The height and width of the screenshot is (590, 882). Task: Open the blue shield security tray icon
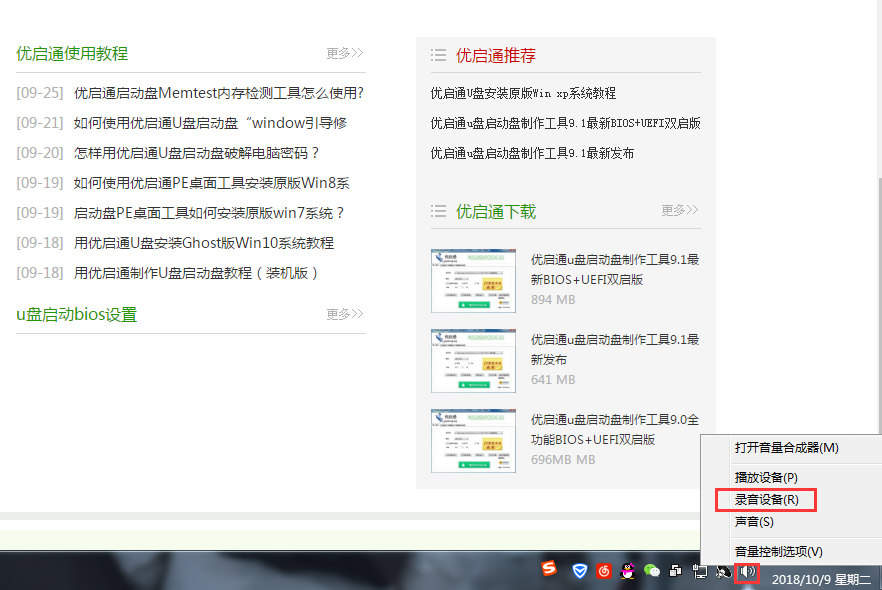579,571
